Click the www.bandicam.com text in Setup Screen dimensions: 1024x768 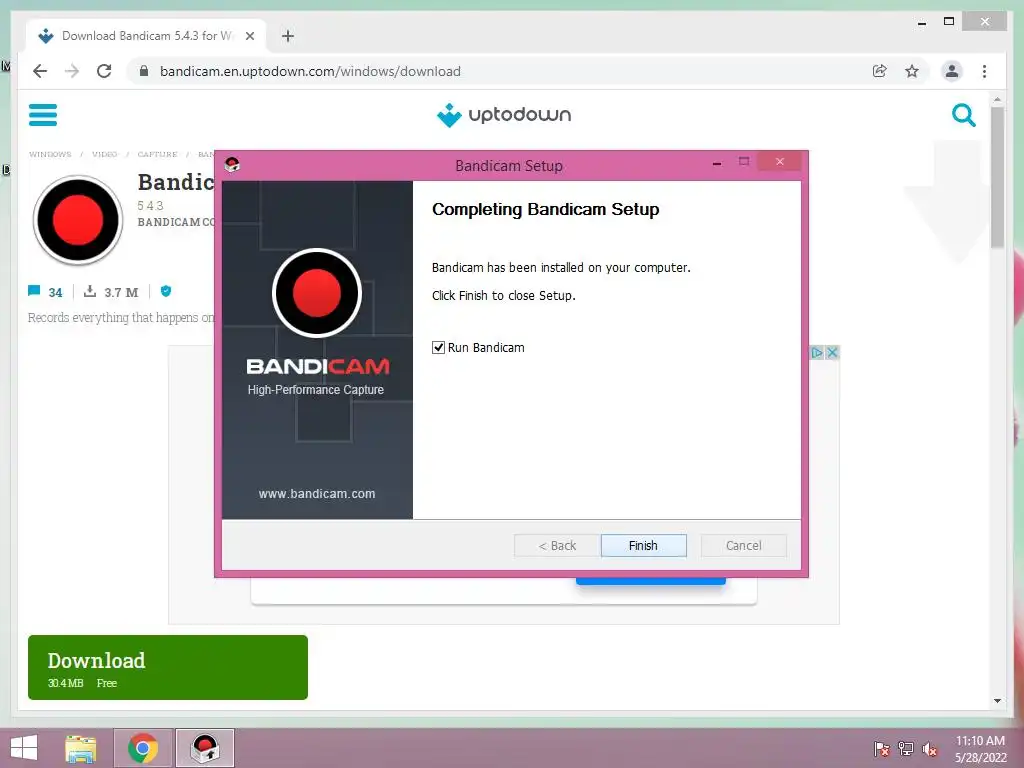pos(317,494)
